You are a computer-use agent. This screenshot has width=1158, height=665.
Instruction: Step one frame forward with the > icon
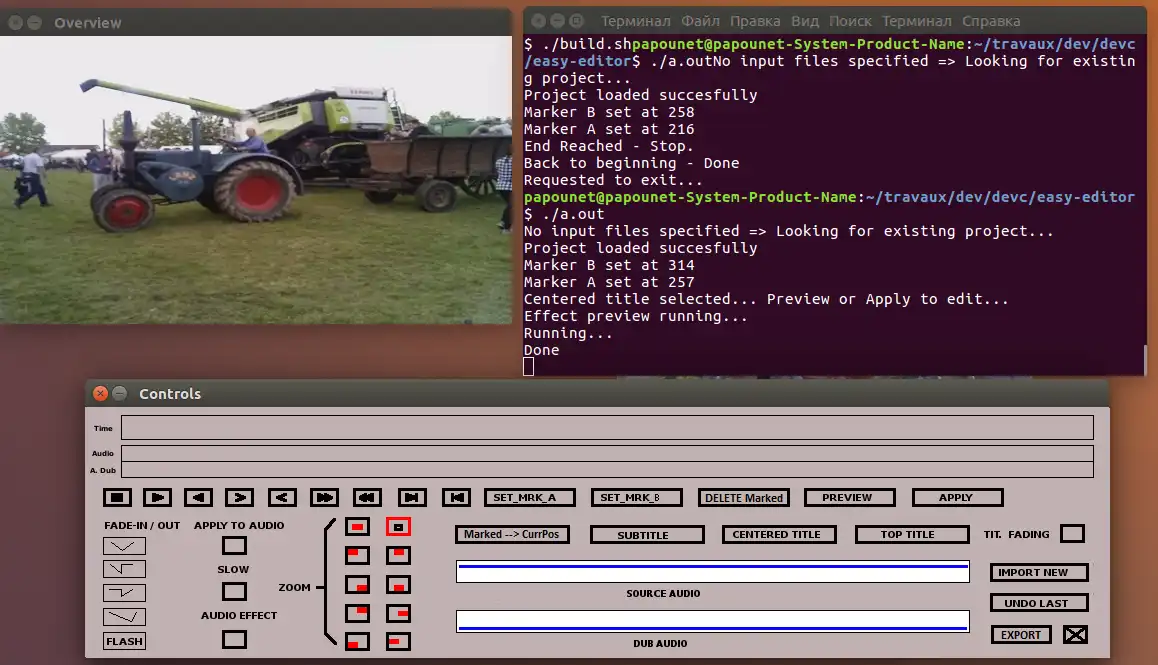coord(239,497)
